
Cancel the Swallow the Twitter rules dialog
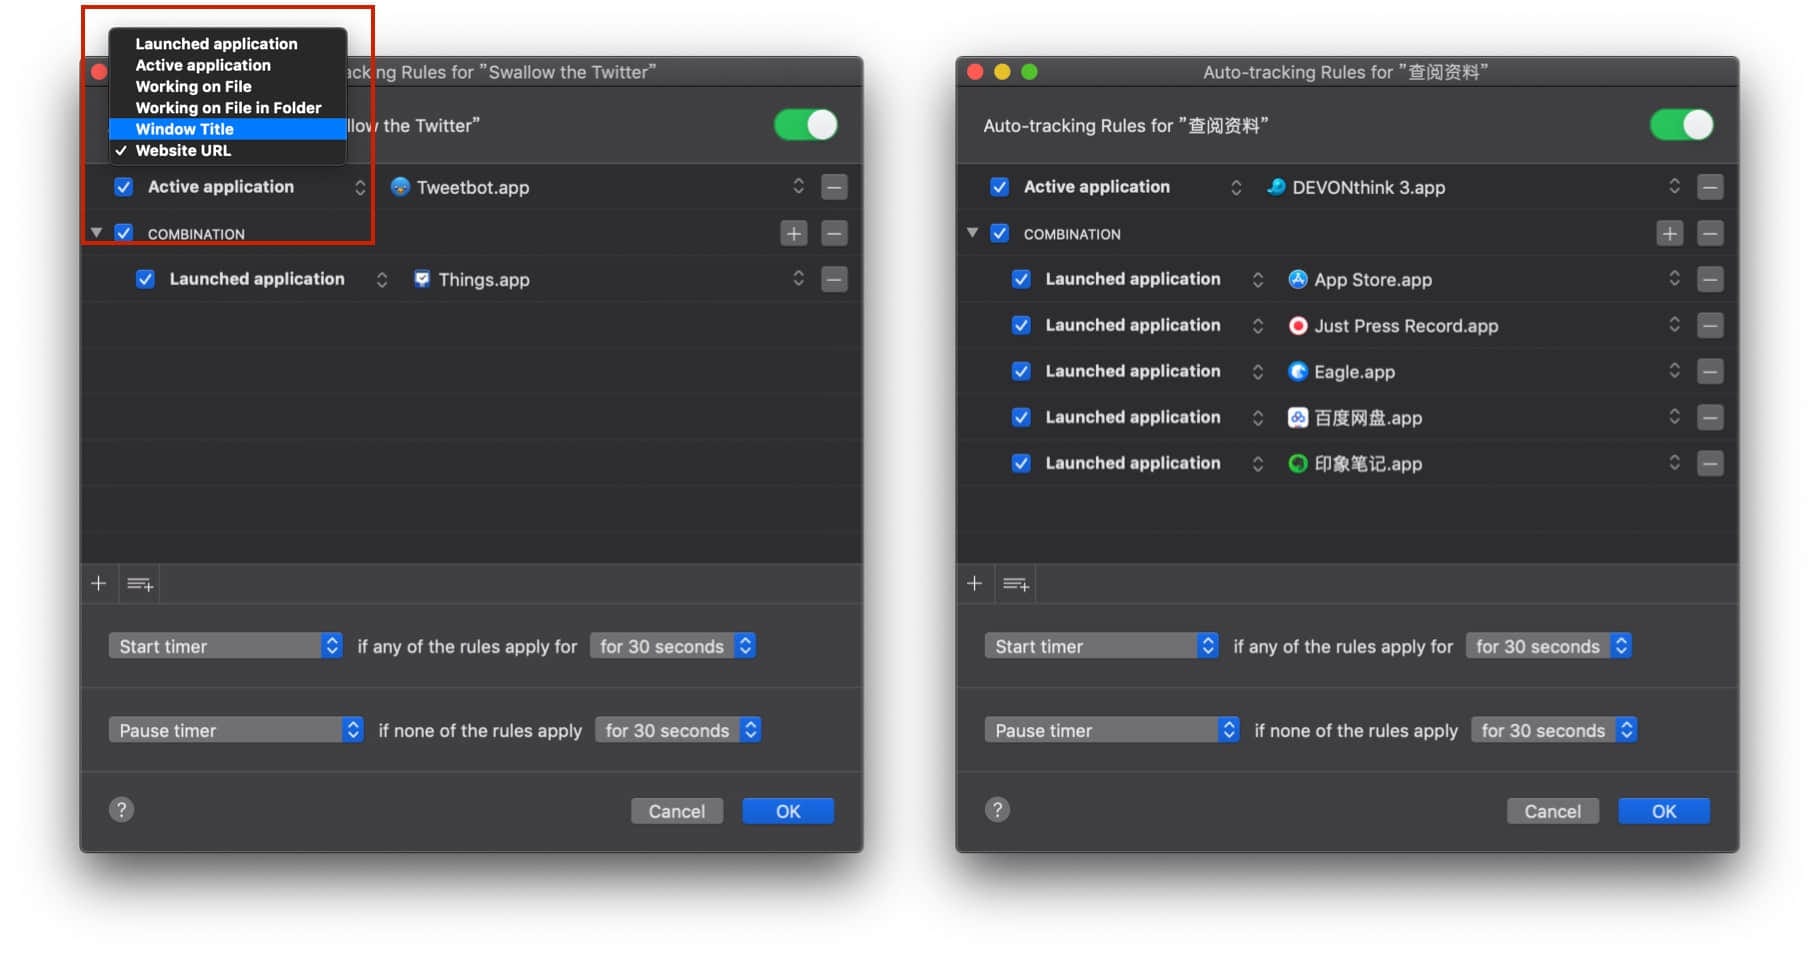coord(676,811)
